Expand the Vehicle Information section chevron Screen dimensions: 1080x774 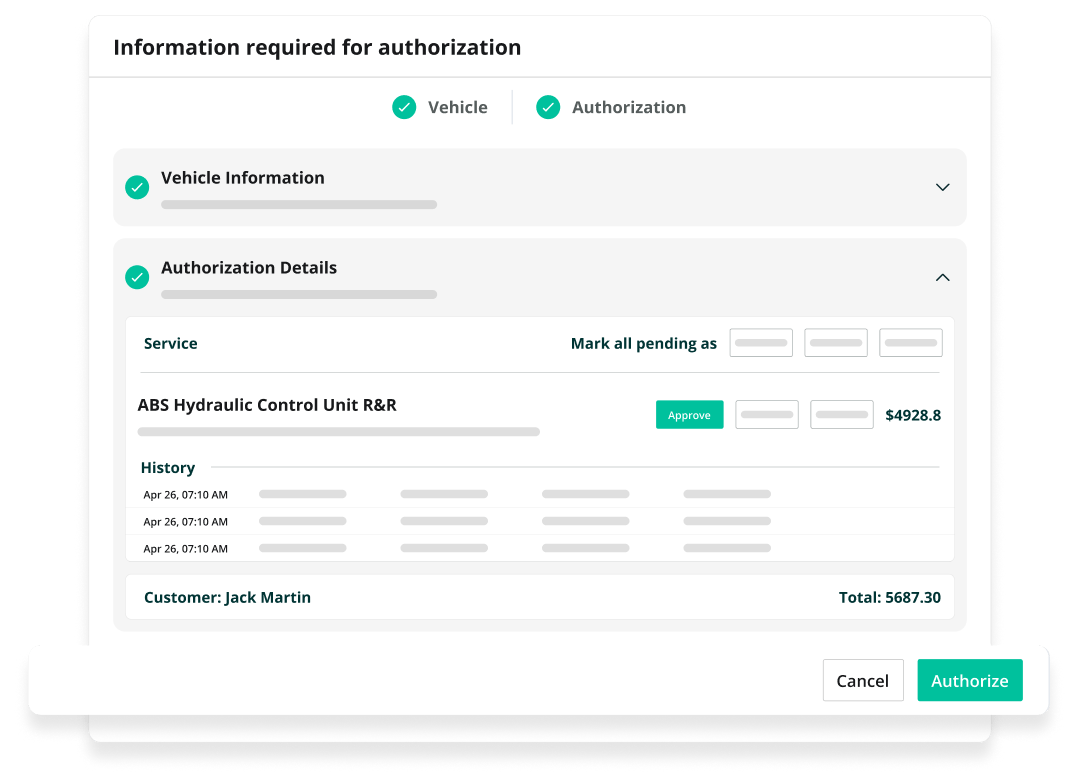pos(942,187)
